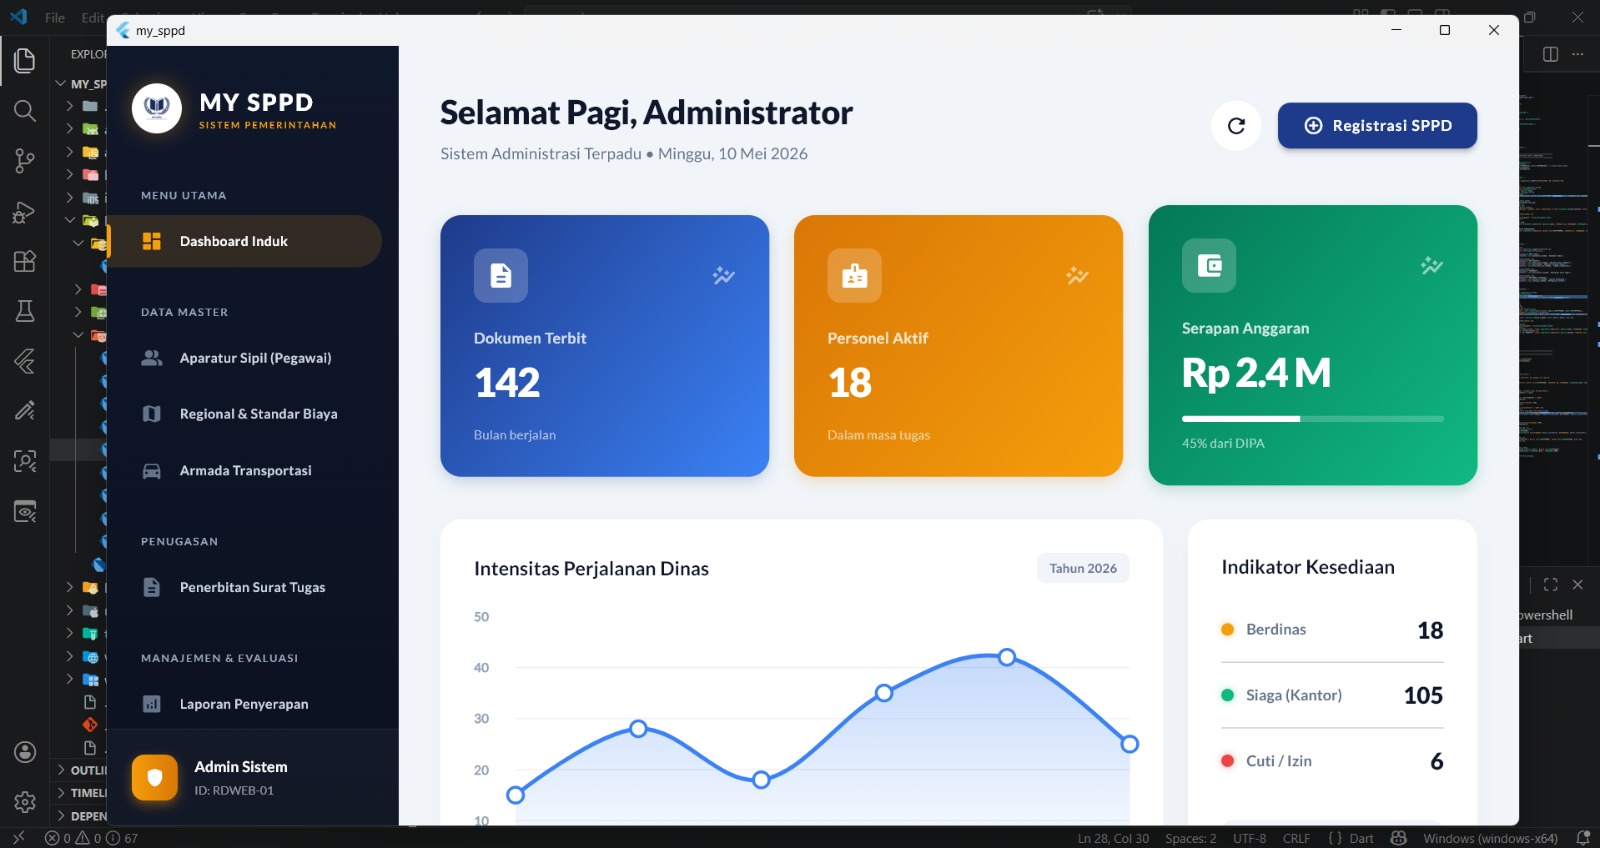
Task: Click the refresh icon button in dashboard header
Action: pos(1236,125)
